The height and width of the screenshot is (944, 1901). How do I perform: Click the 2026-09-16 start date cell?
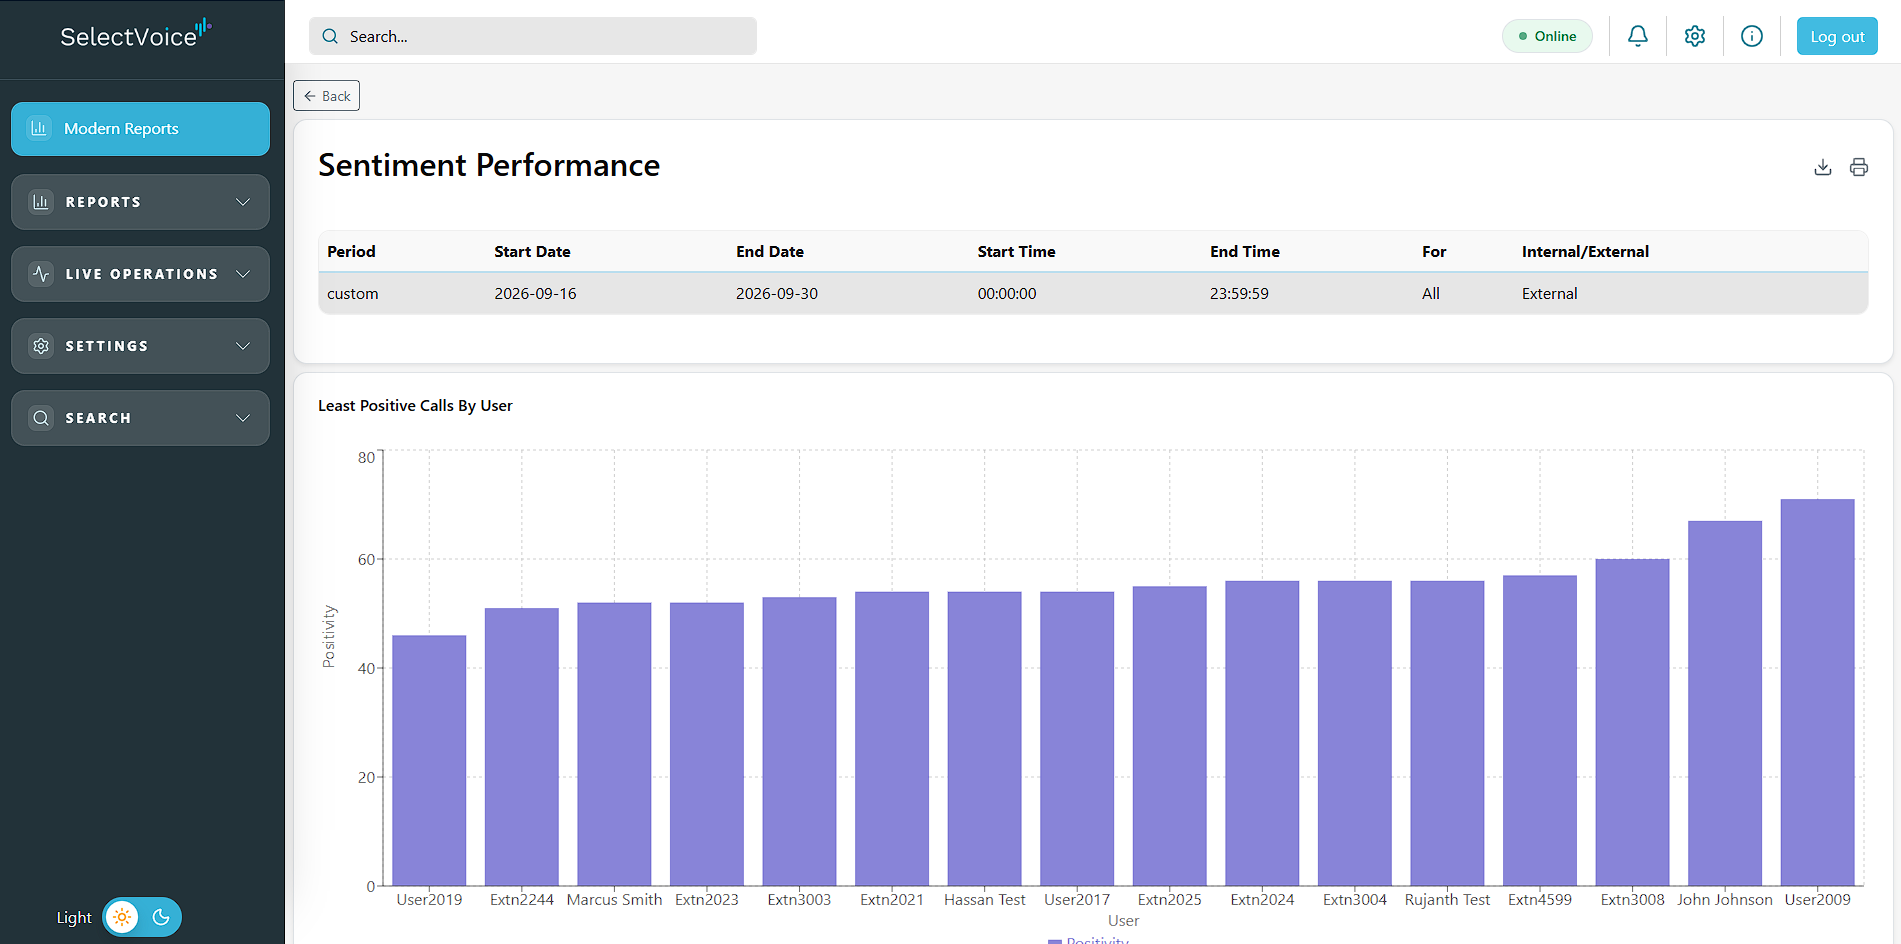[x=535, y=294]
